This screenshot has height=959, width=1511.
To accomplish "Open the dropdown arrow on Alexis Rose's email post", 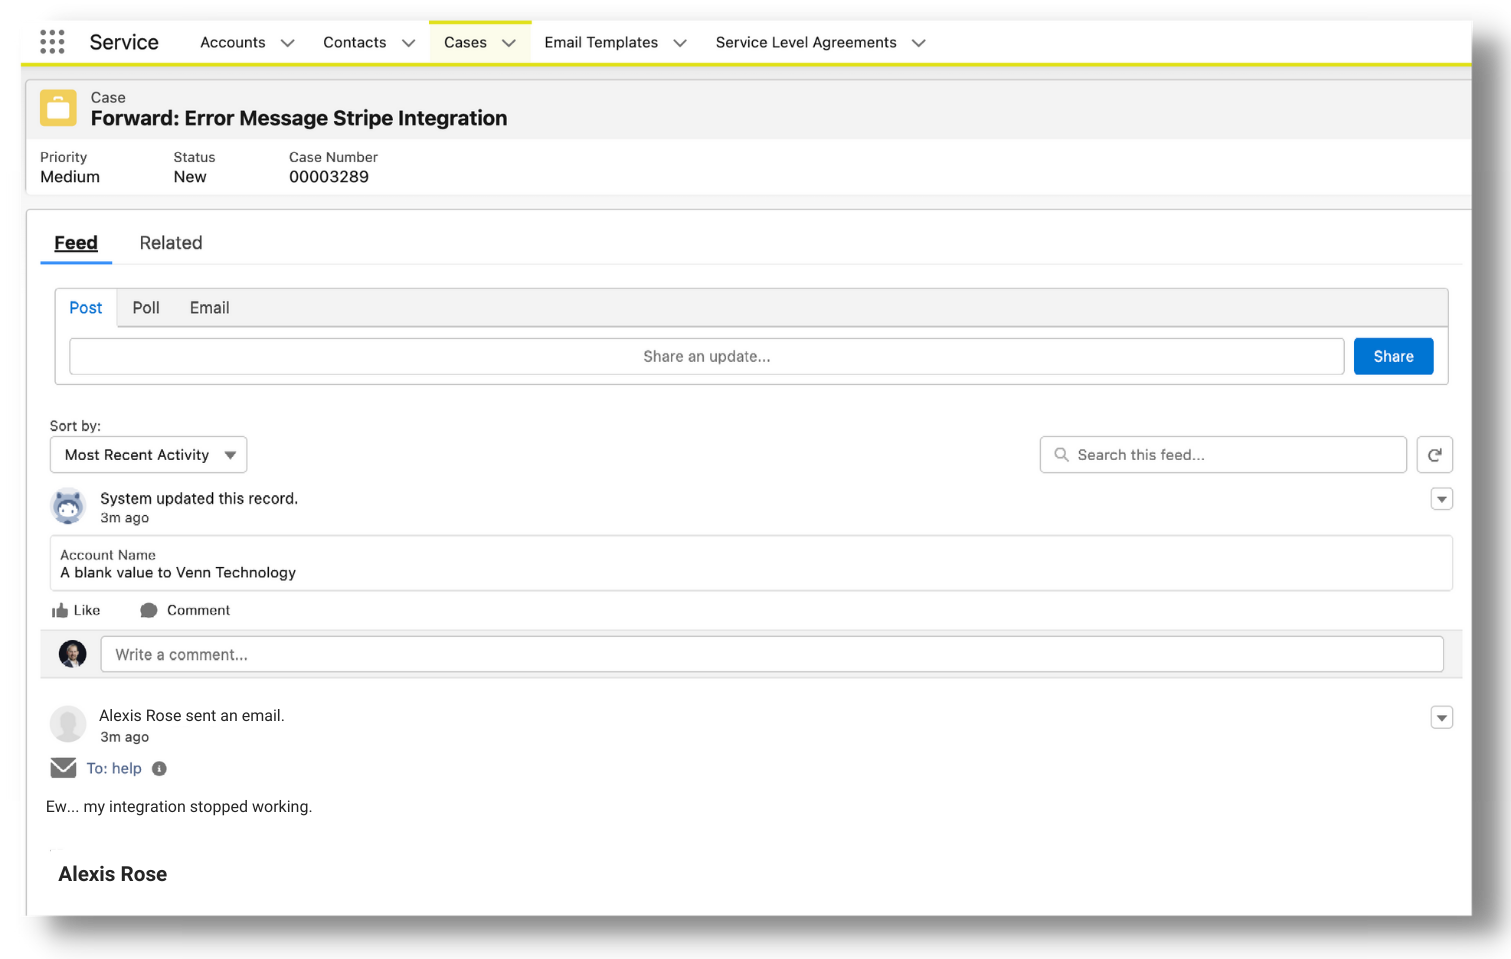I will pos(1441,717).
